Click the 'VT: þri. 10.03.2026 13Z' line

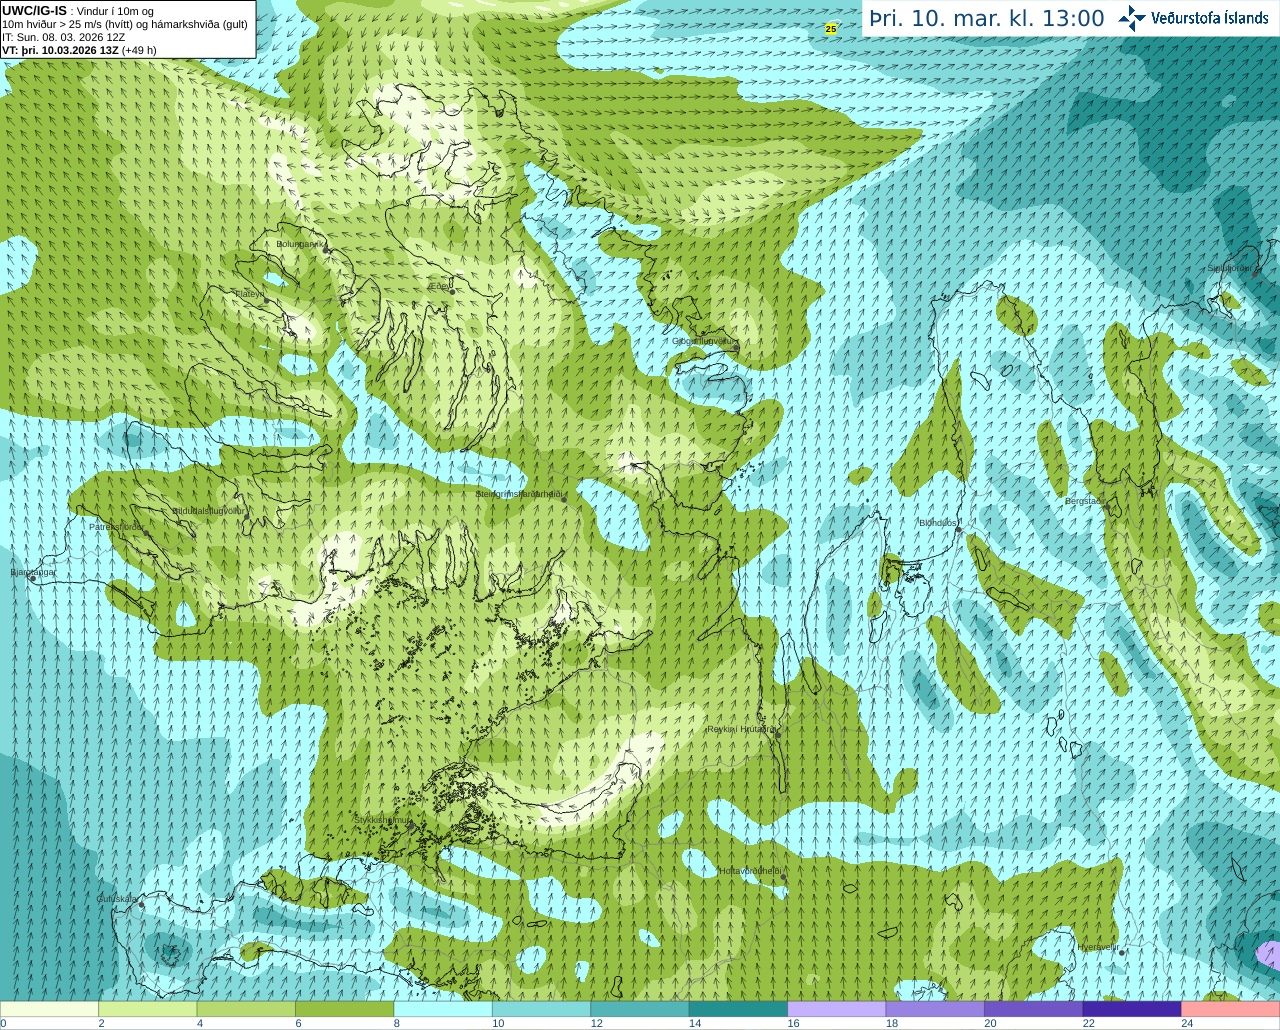tap(79, 49)
